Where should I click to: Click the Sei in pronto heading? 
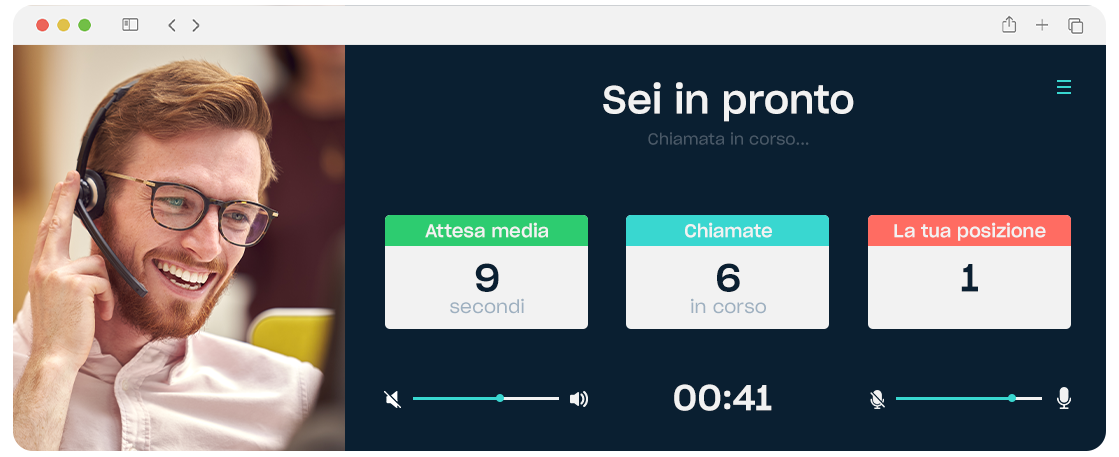tap(728, 100)
